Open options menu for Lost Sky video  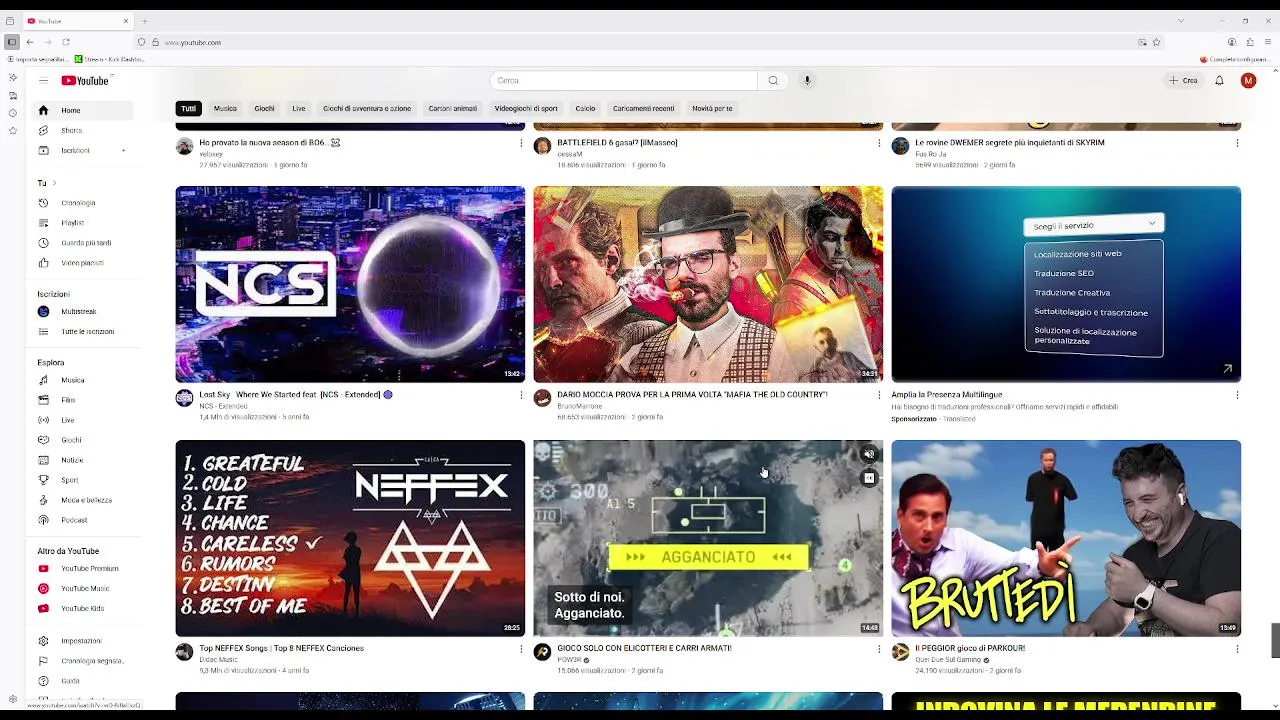pyautogui.click(x=521, y=395)
